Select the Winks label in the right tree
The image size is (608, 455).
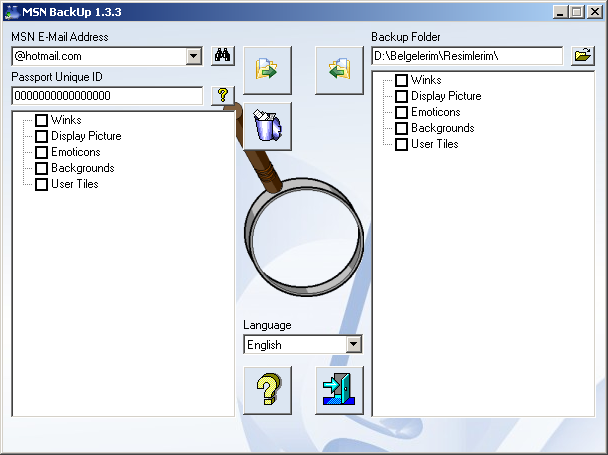pyautogui.click(x=426, y=80)
